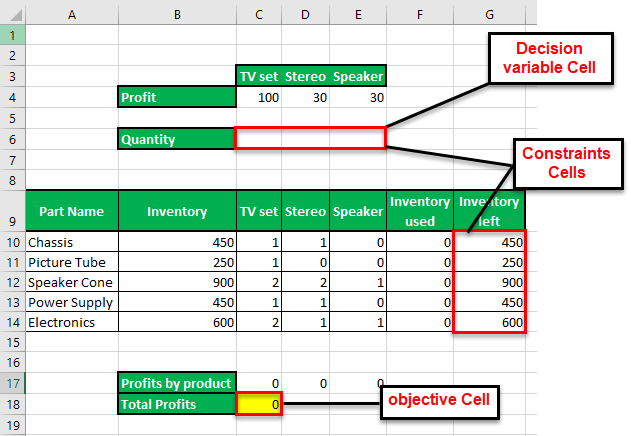This screenshot has width=631, height=436.
Task: Click Picture Tube inventory left value in G11
Action: (489, 262)
